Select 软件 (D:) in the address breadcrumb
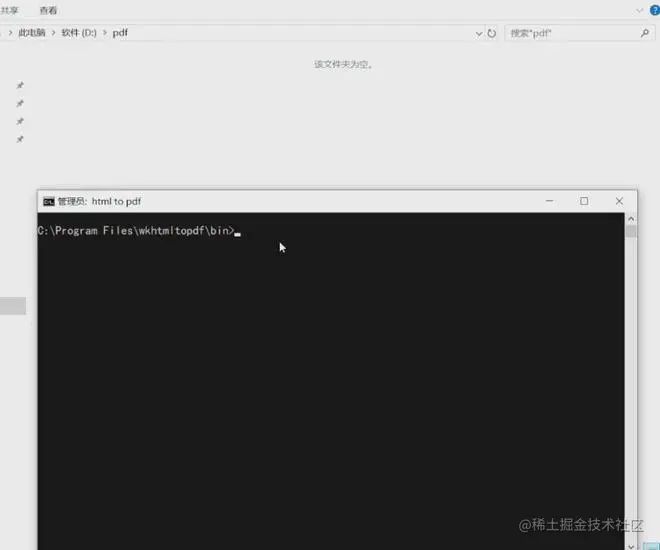This screenshot has height=550, width=660. point(79,33)
